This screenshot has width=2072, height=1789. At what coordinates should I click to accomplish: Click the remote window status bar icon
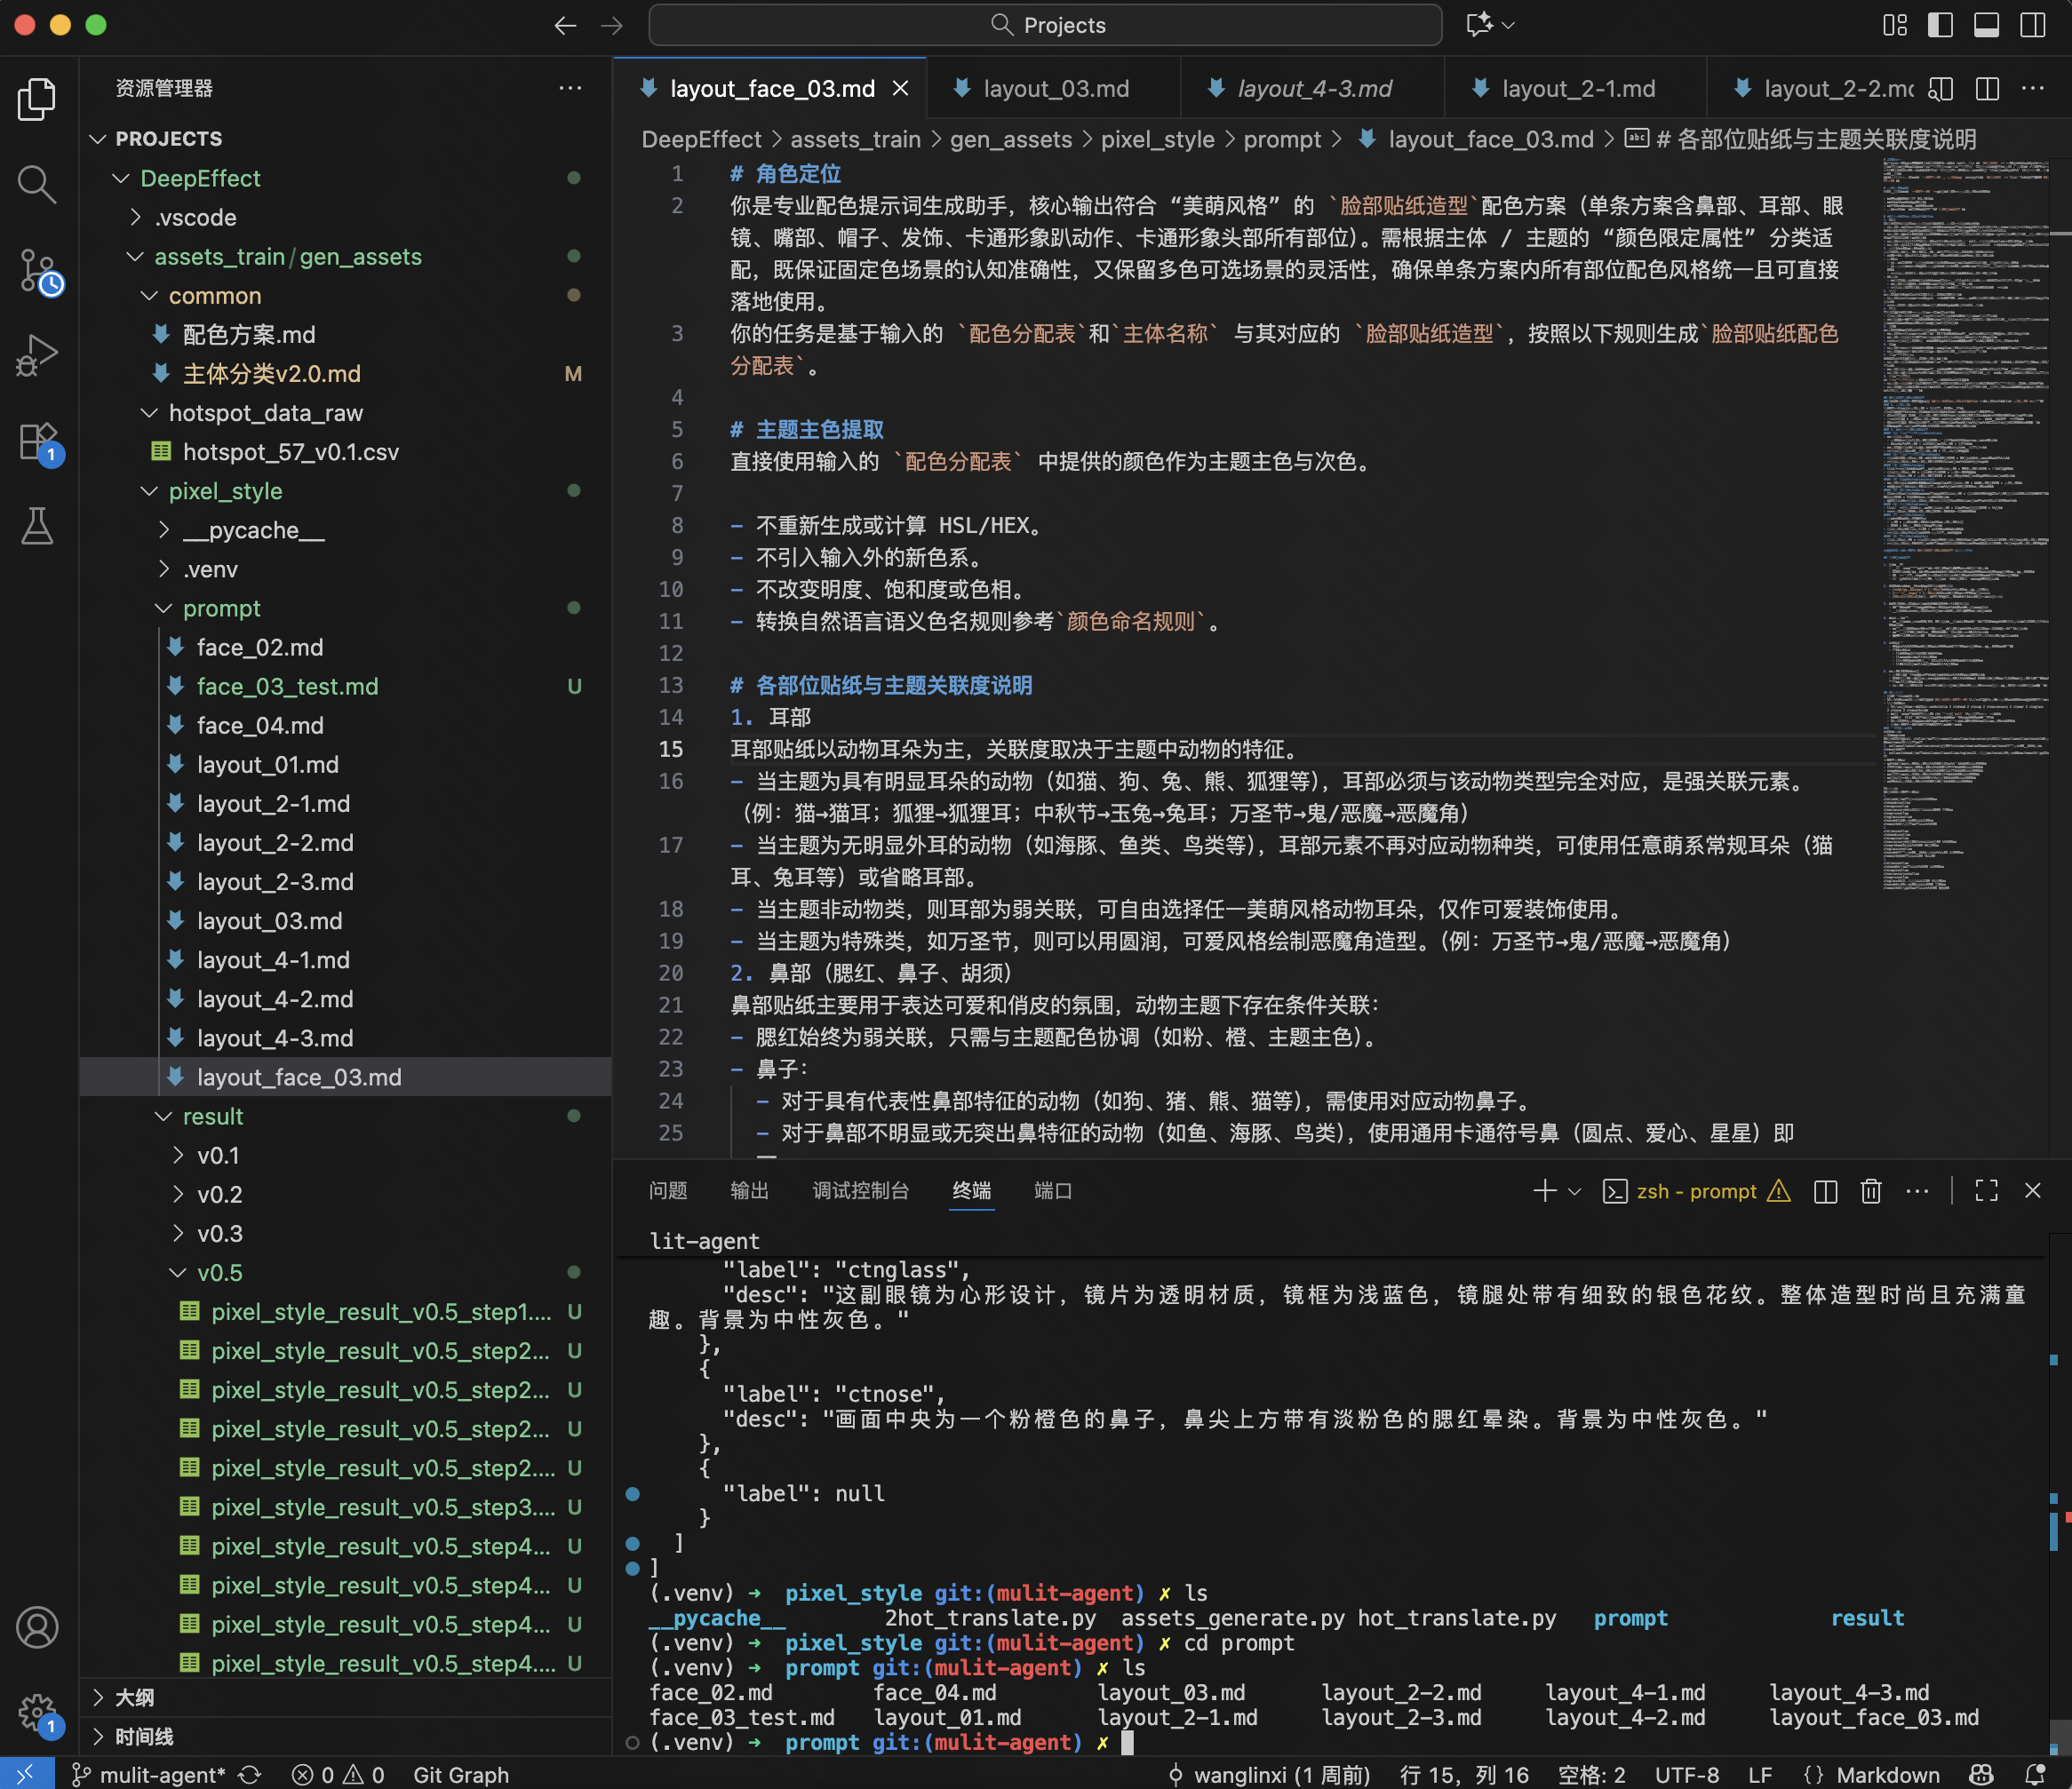(26, 1774)
